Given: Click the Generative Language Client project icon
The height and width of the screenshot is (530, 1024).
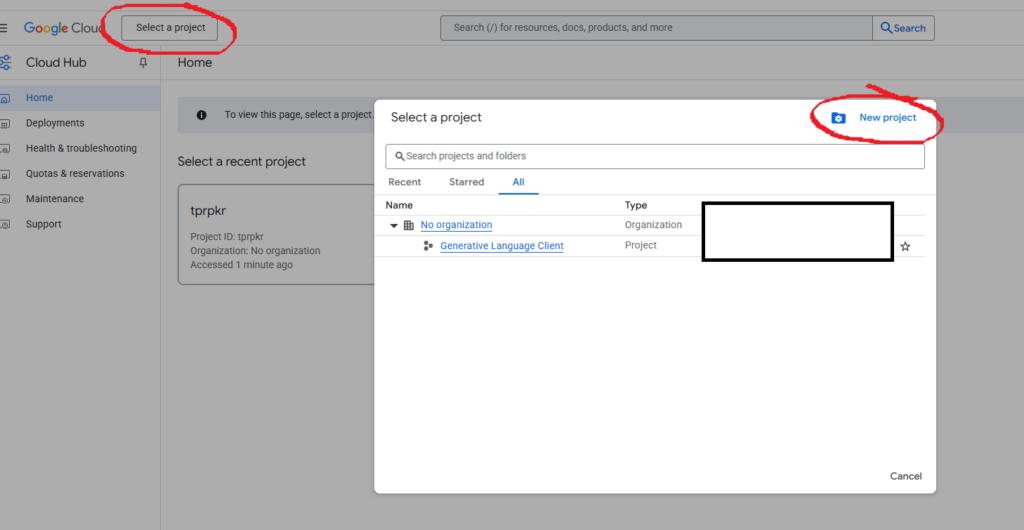Looking at the screenshot, I should (428, 246).
